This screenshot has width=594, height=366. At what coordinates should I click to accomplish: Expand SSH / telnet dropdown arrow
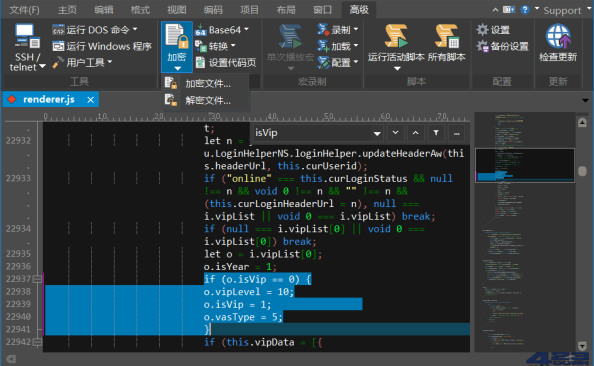pyautogui.click(x=42, y=66)
